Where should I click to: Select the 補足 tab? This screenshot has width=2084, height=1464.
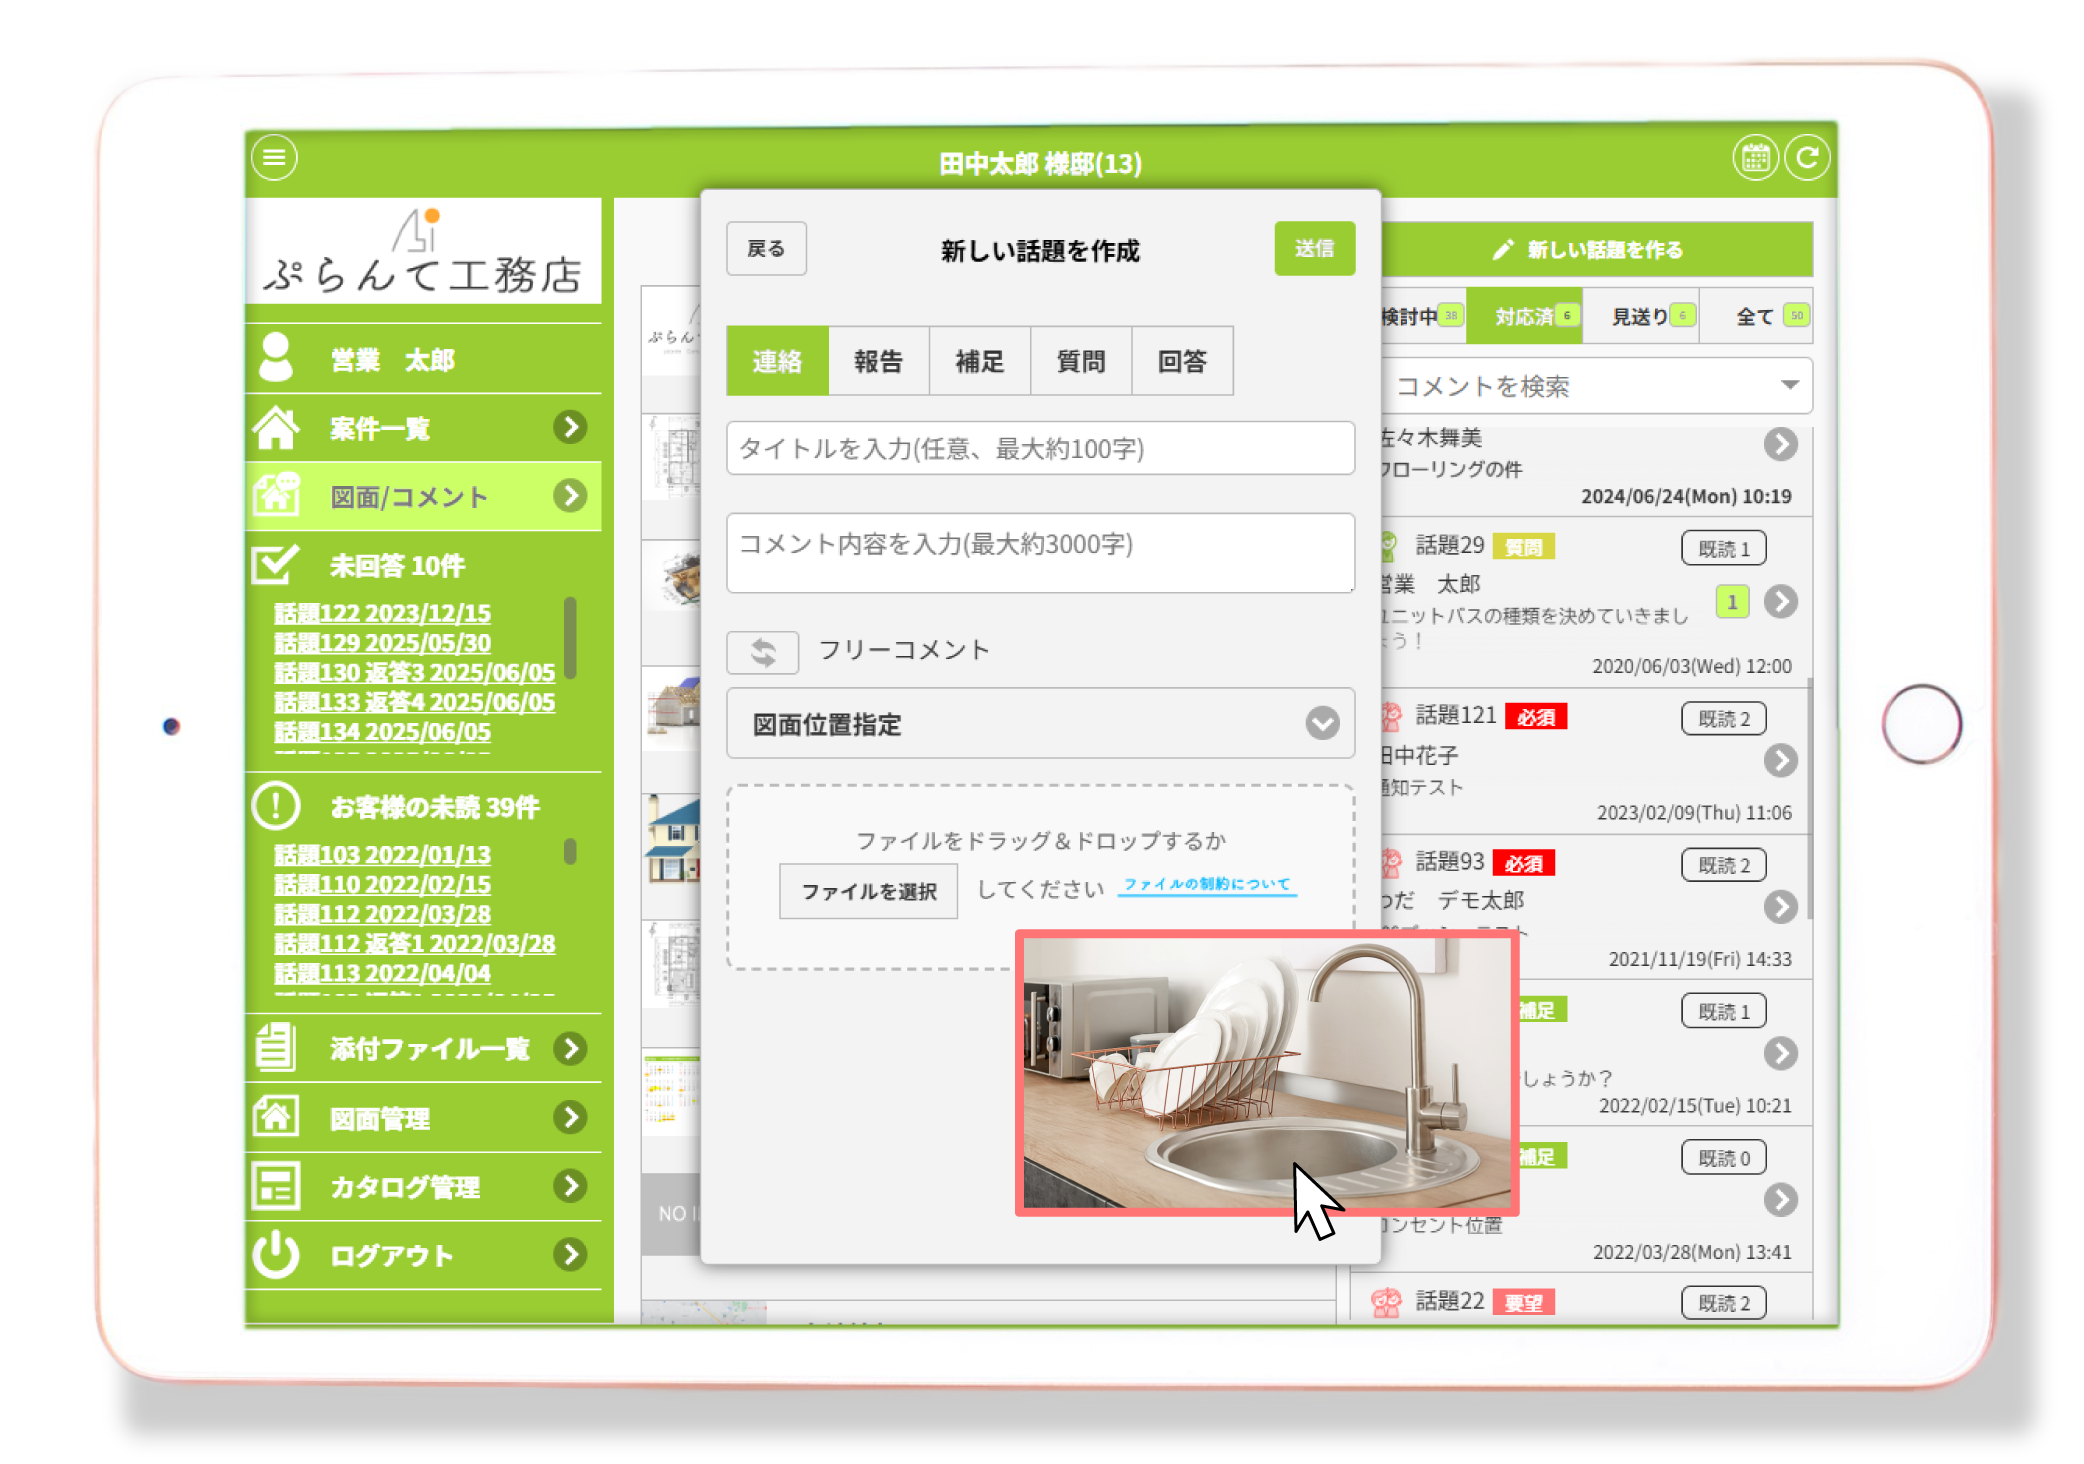(x=979, y=361)
